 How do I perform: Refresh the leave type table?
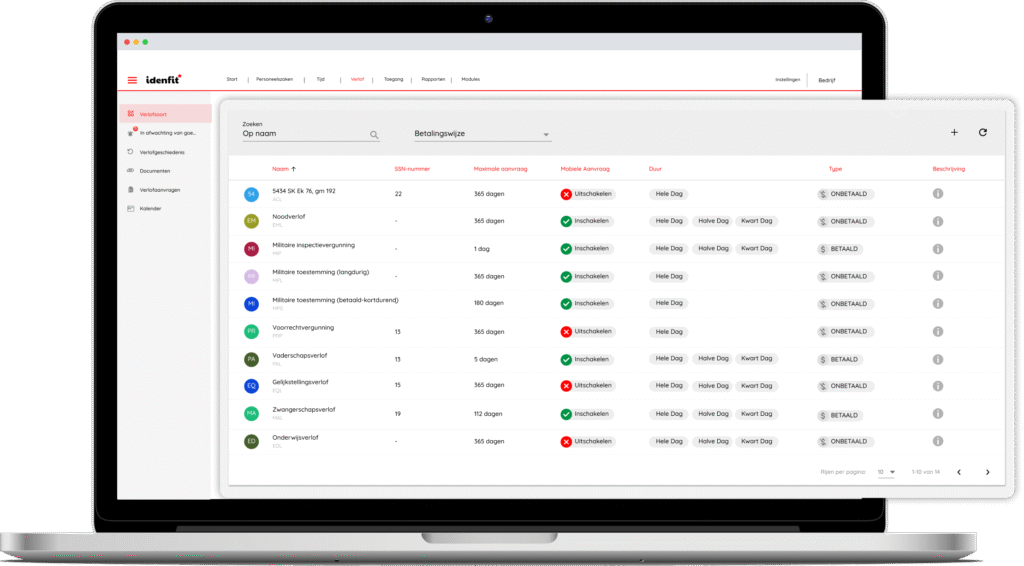coord(983,132)
